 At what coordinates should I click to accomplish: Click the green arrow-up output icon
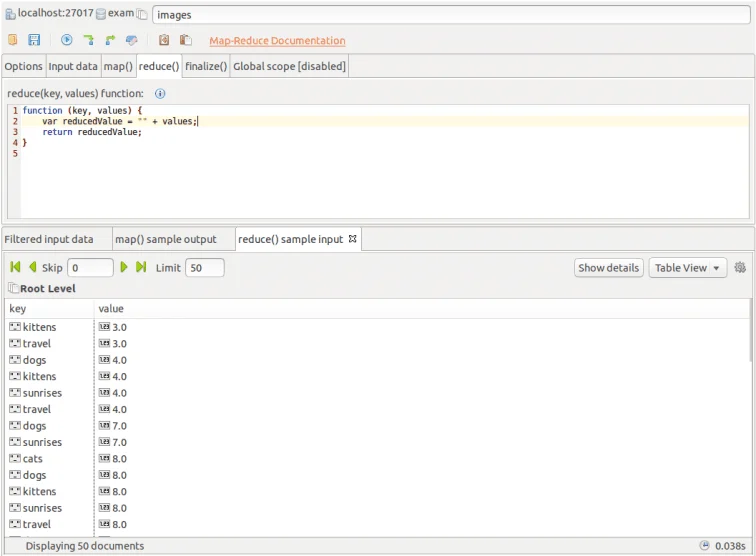coord(110,40)
